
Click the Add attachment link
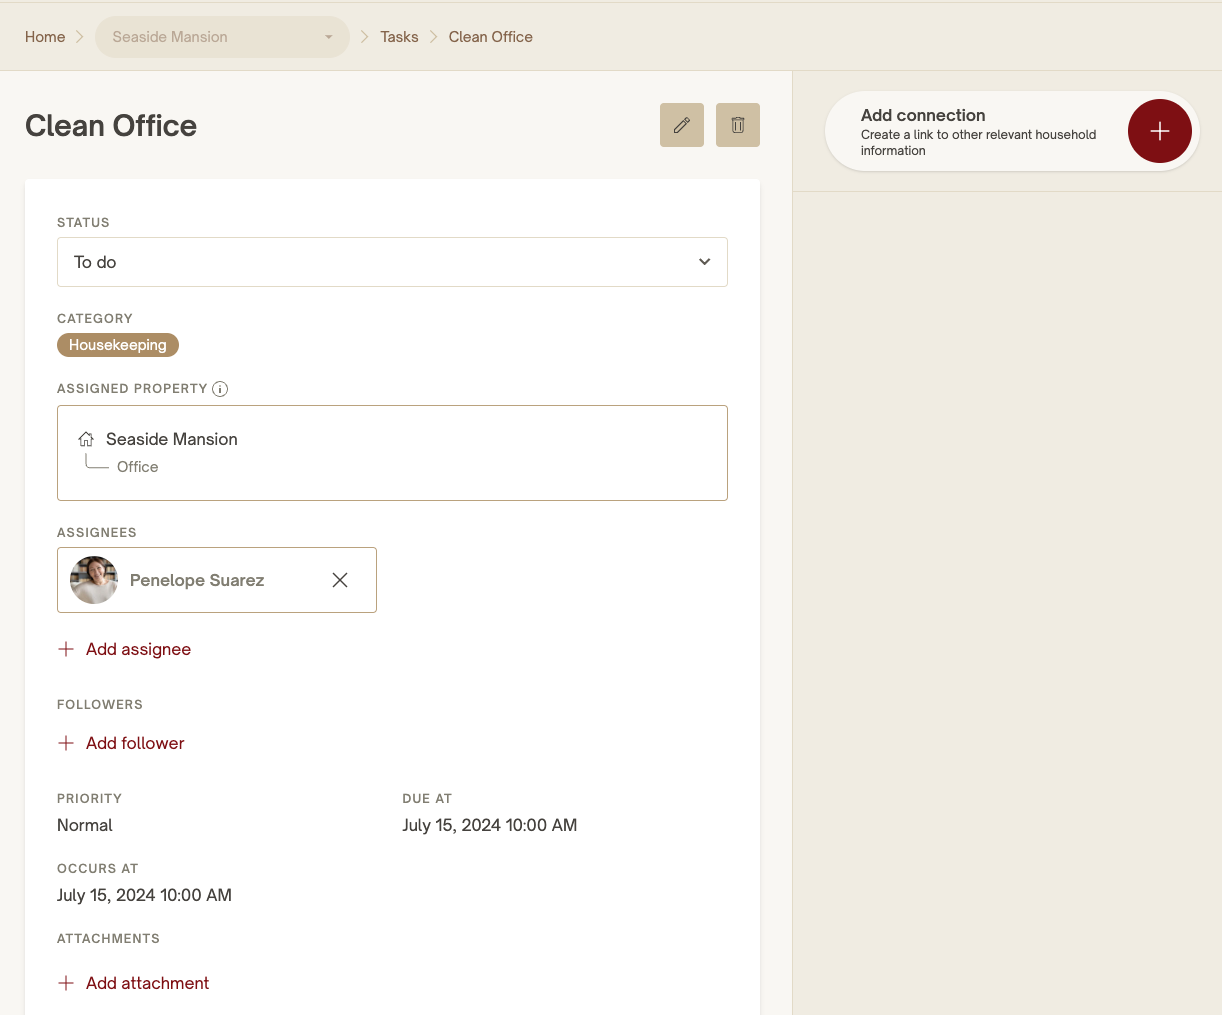147,983
